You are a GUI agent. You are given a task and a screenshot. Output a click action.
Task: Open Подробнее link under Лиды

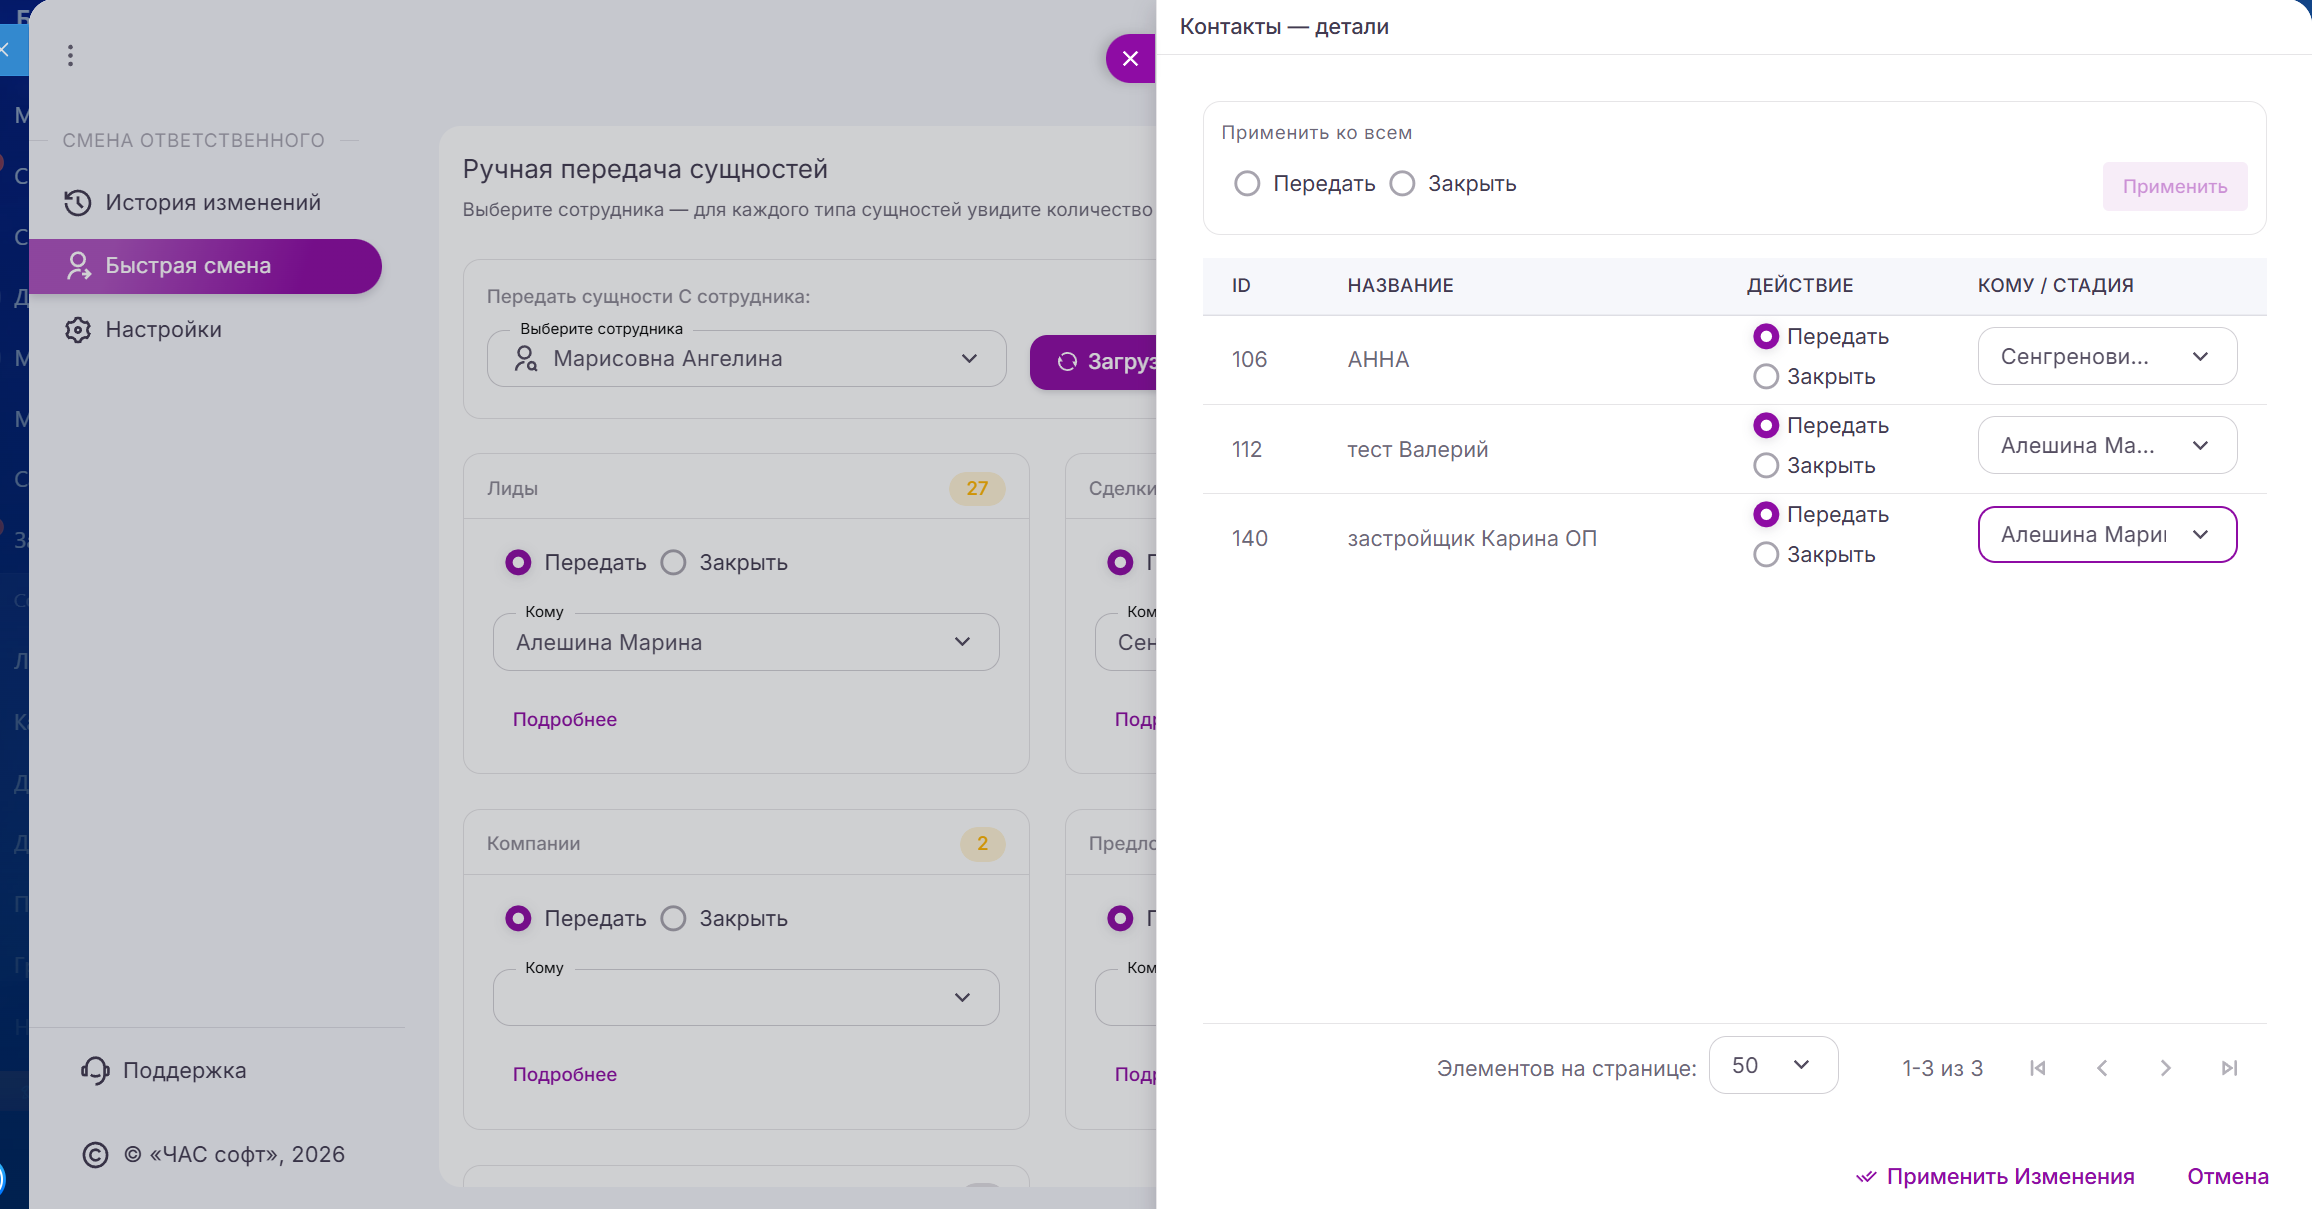[564, 720]
